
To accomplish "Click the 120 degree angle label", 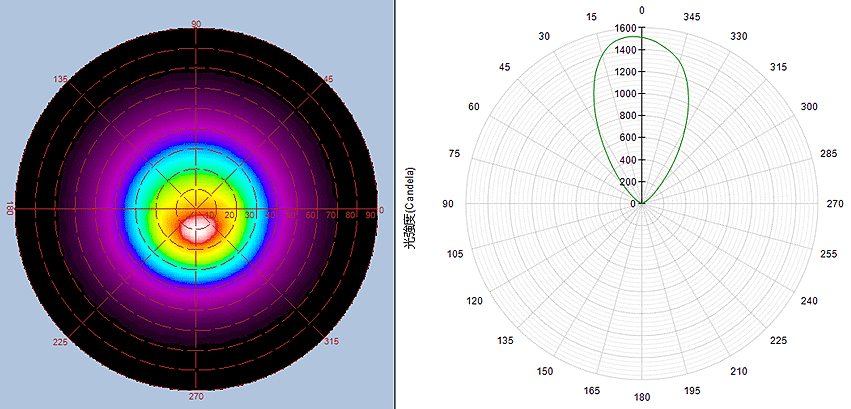I will tap(475, 301).
